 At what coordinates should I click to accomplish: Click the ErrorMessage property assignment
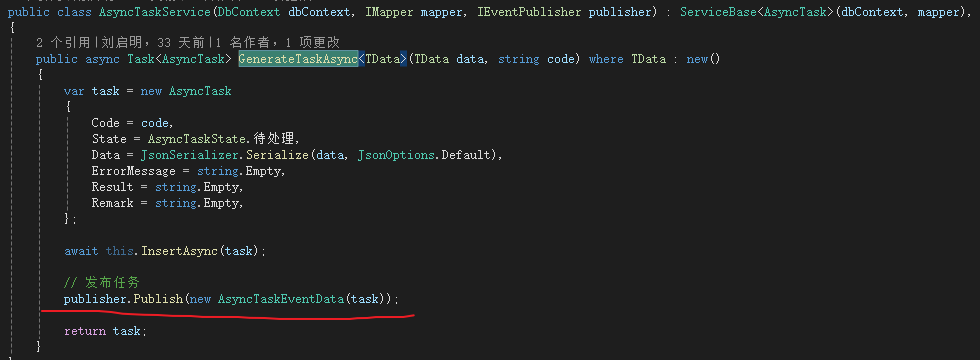pos(188,171)
